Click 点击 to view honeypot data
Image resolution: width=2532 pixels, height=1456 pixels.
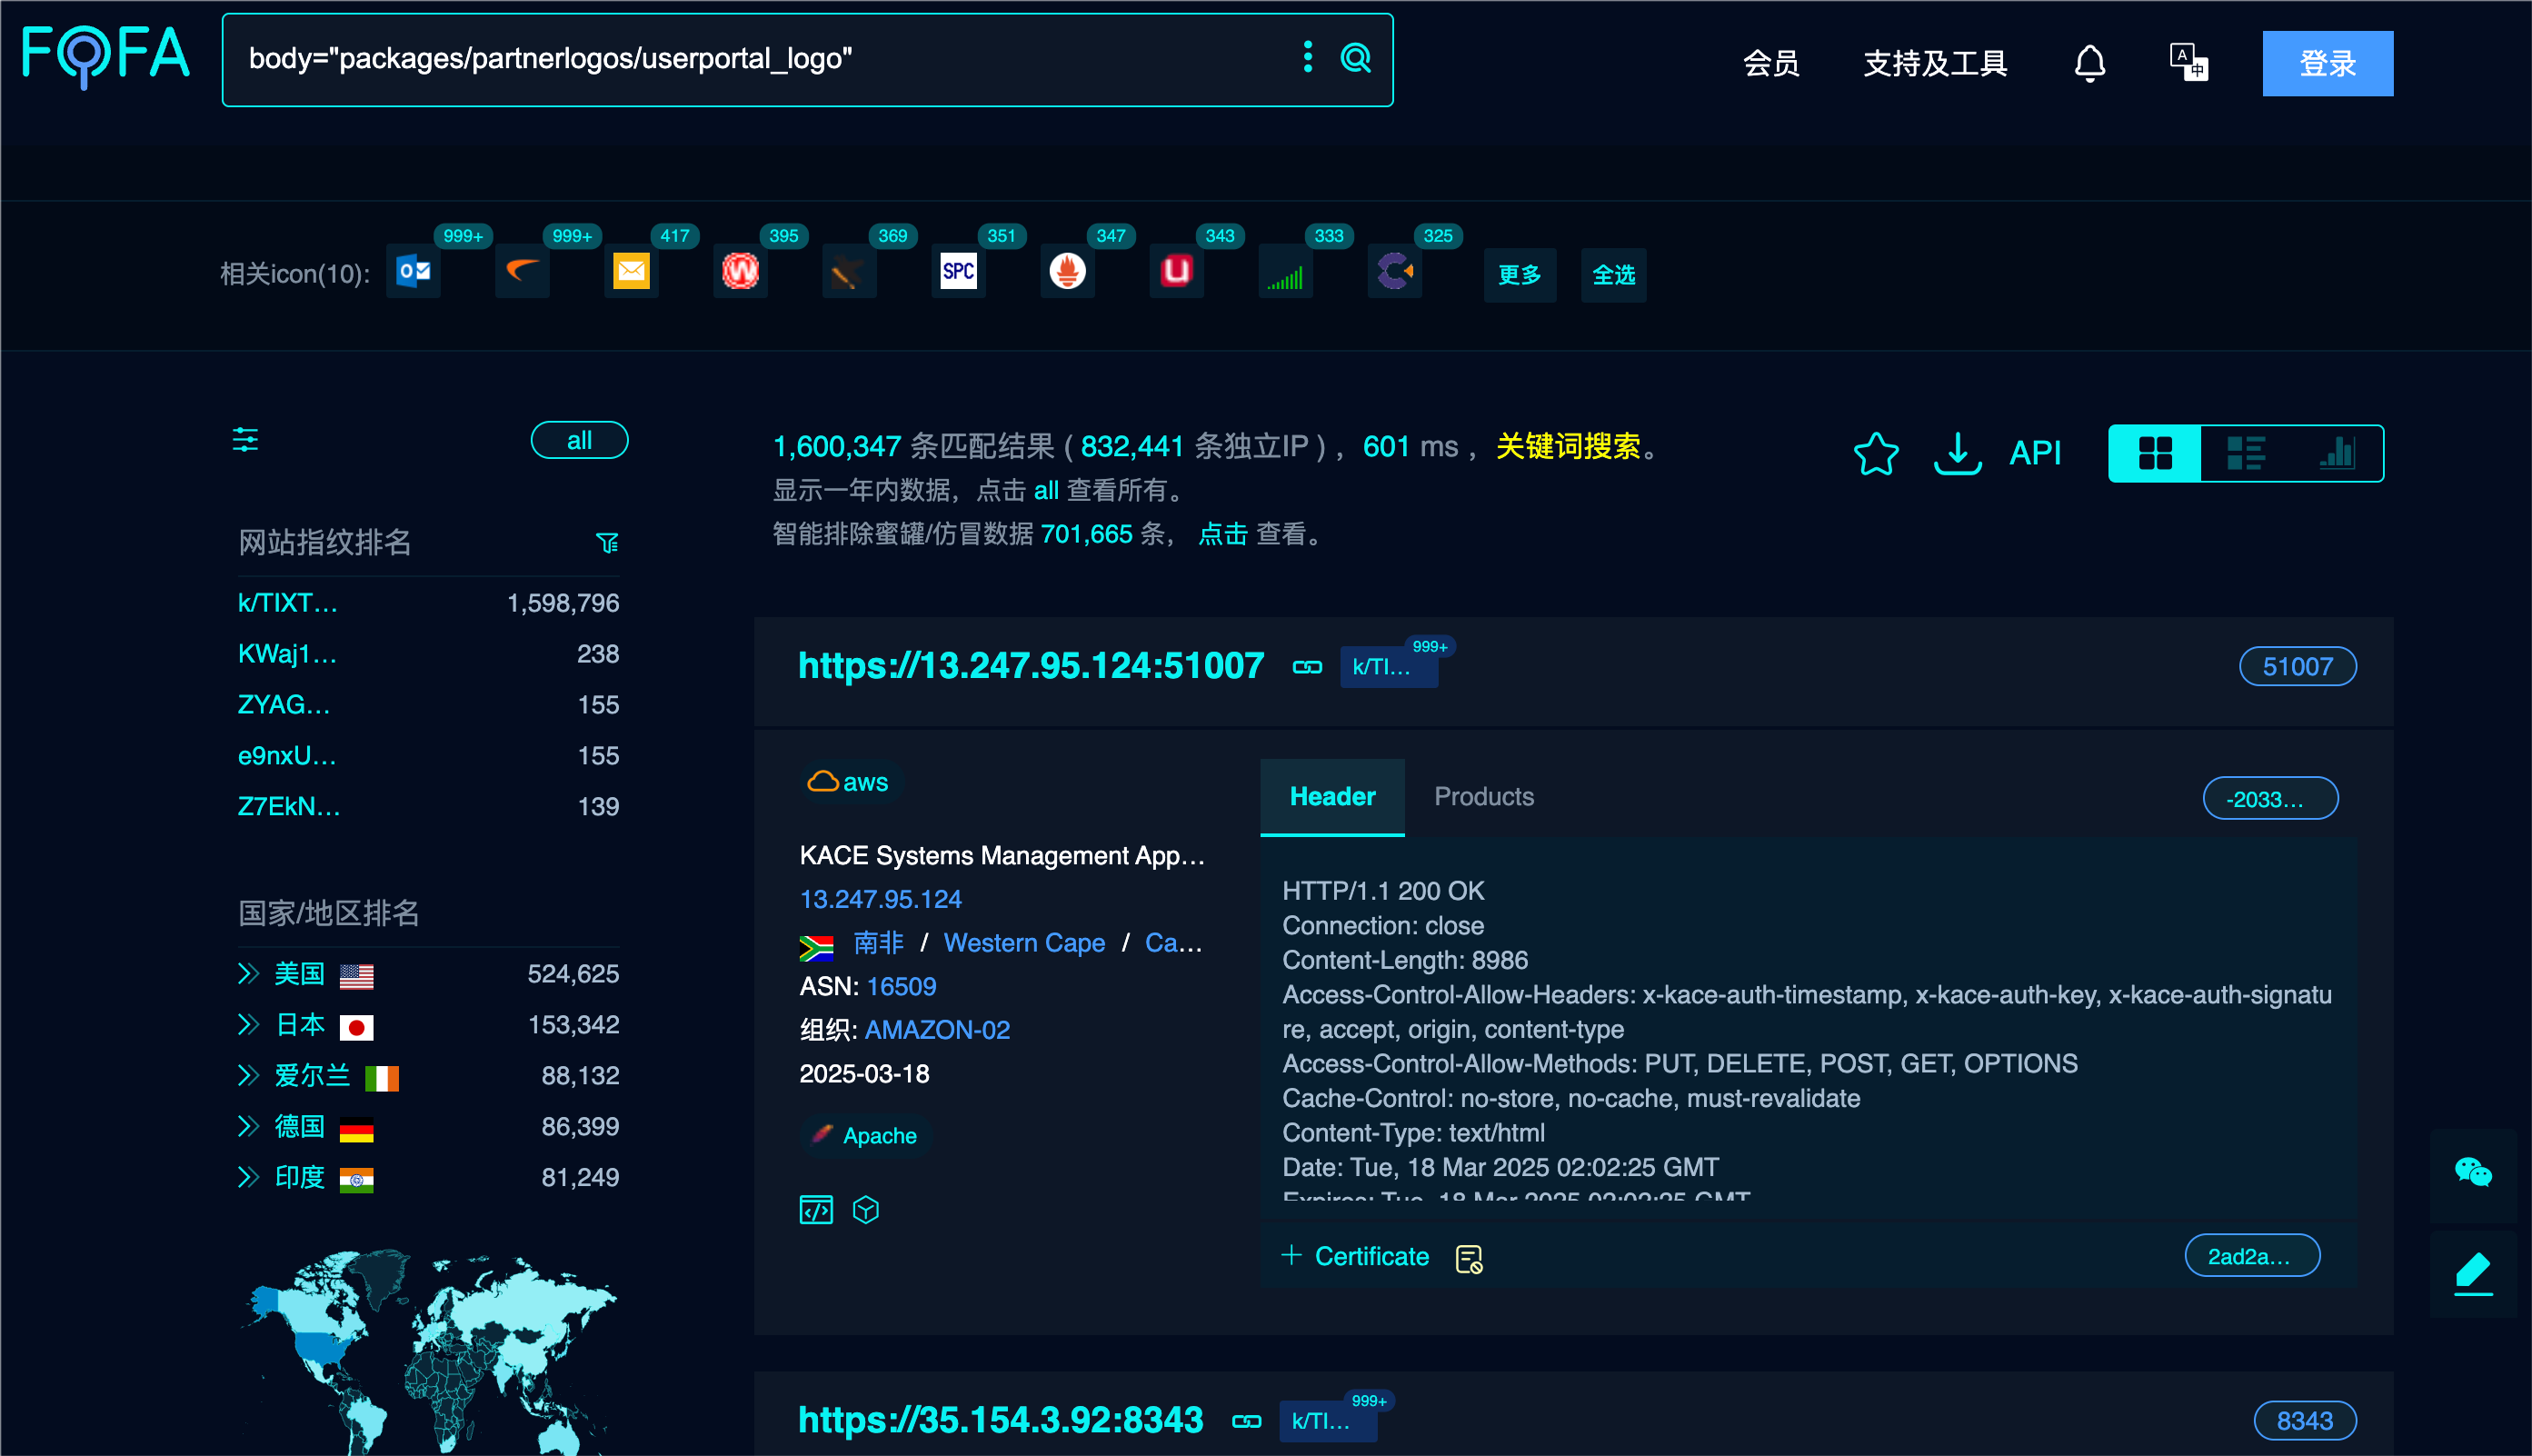(1222, 534)
